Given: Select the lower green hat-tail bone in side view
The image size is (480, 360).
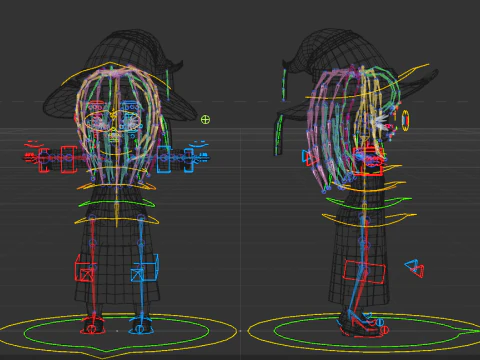Looking at the screenshot, I should click(x=278, y=135).
